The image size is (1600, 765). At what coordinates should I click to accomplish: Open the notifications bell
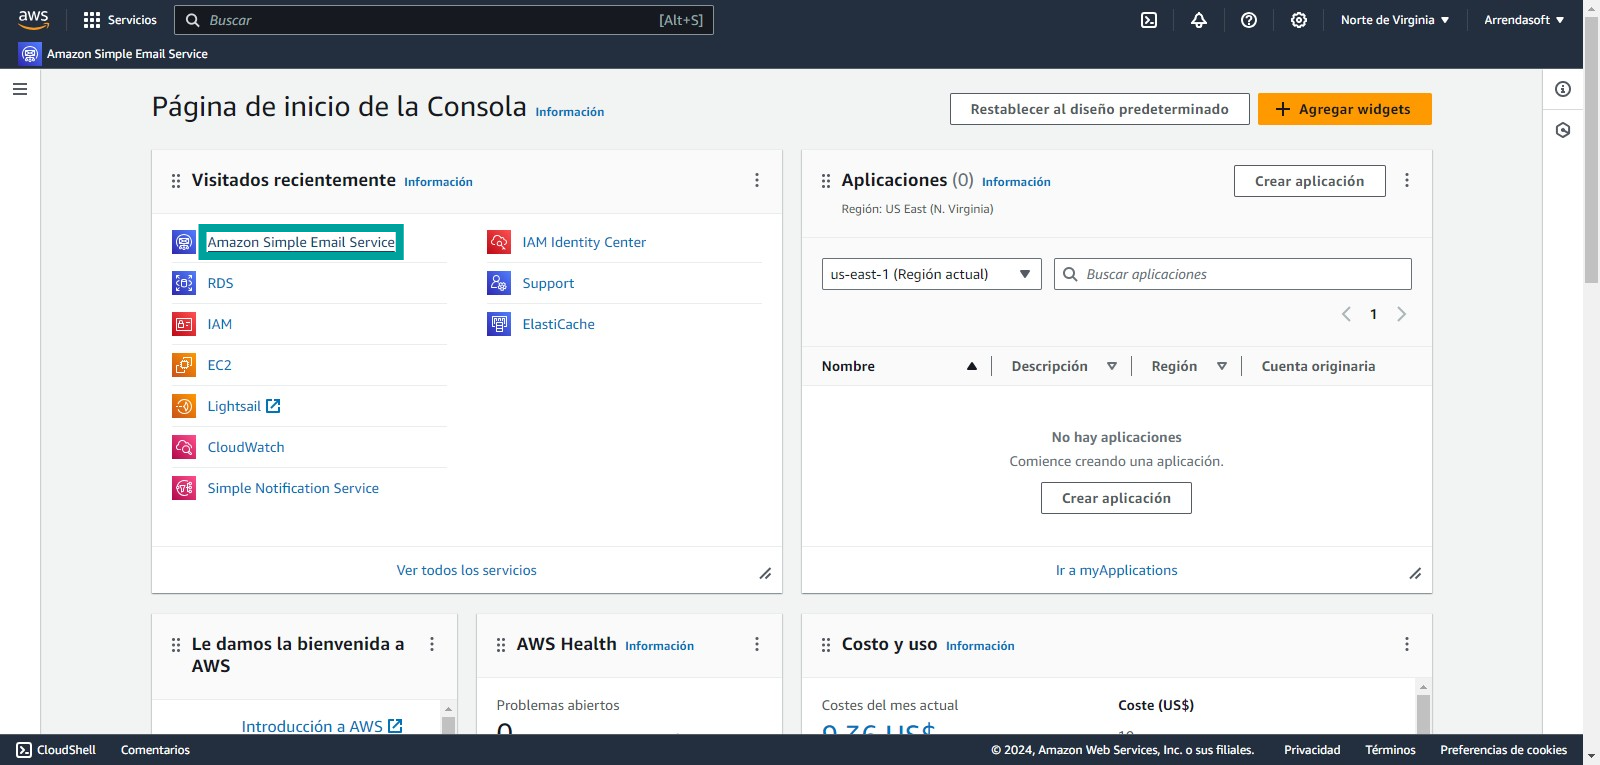[1199, 20]
